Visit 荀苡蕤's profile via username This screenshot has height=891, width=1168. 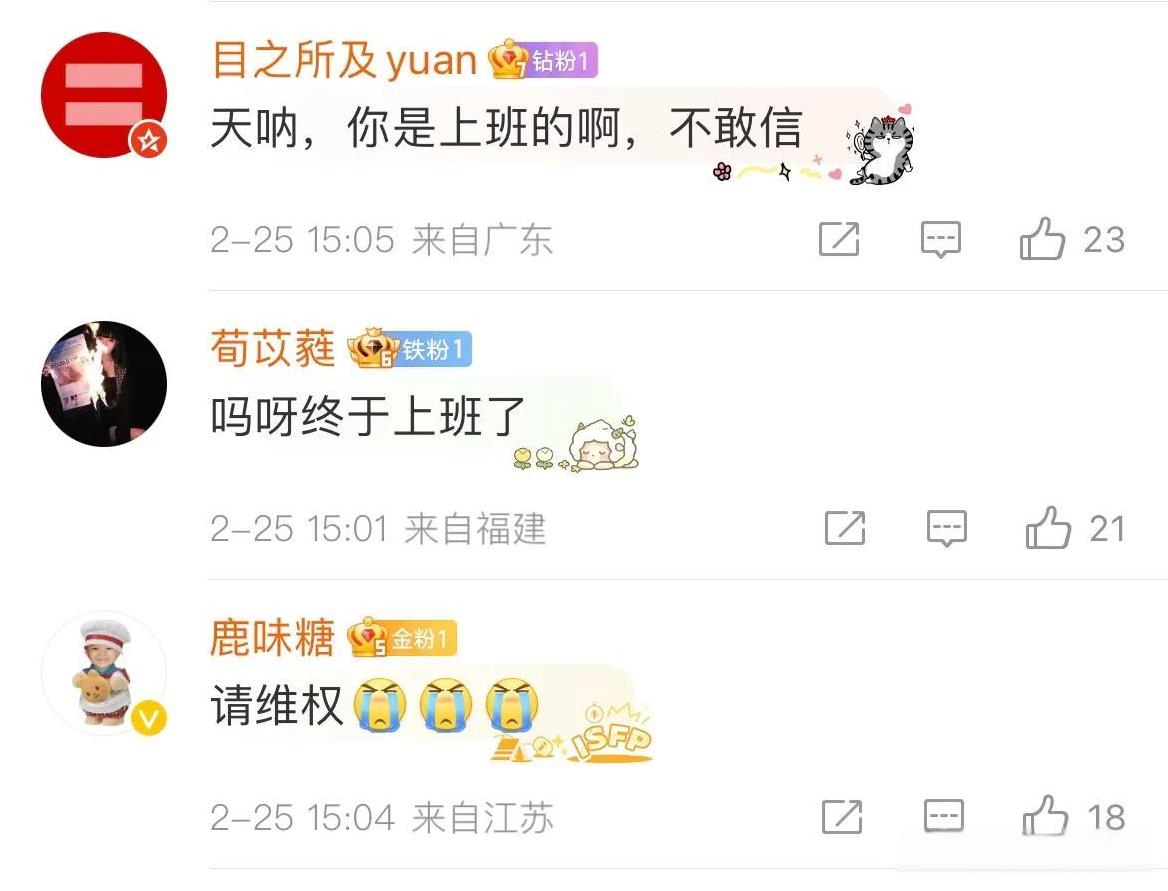point(273,348)
